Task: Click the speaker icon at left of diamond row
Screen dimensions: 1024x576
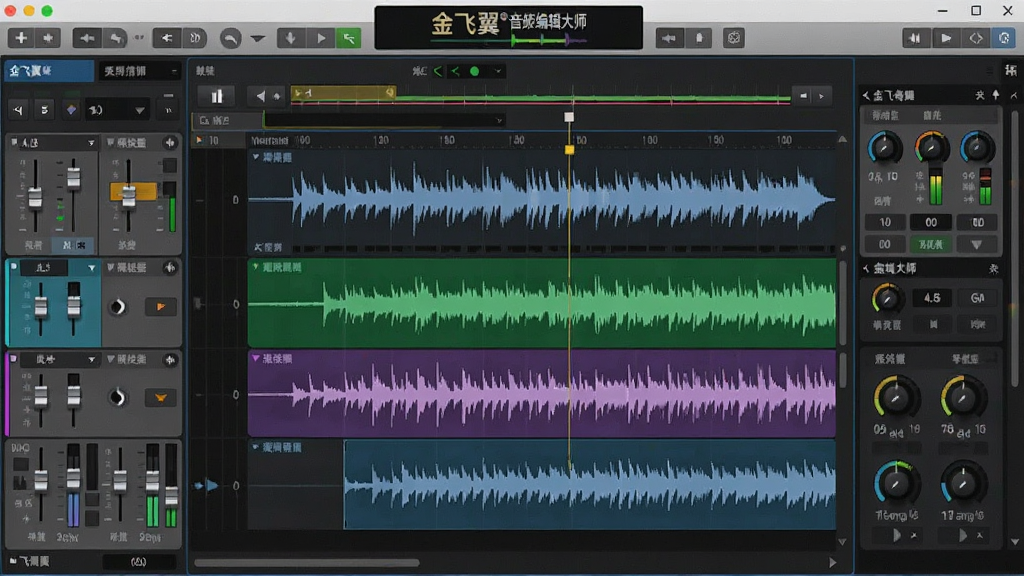Action: (x=18, y=110)
